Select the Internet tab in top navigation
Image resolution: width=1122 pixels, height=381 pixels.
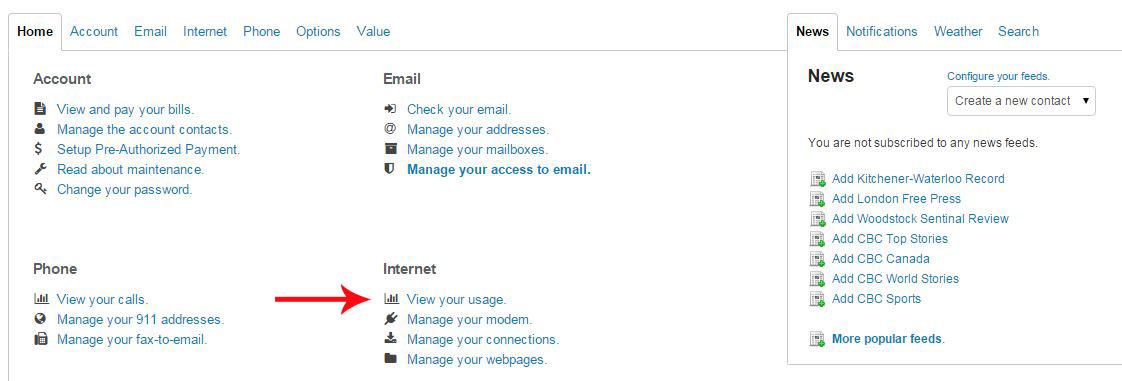click(205, 32)
